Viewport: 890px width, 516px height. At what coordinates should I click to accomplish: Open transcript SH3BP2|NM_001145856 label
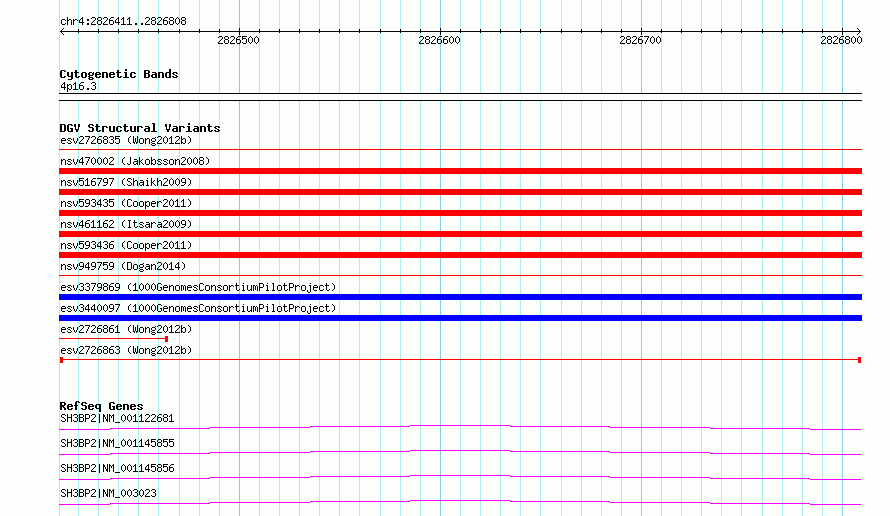click(117, 468)
